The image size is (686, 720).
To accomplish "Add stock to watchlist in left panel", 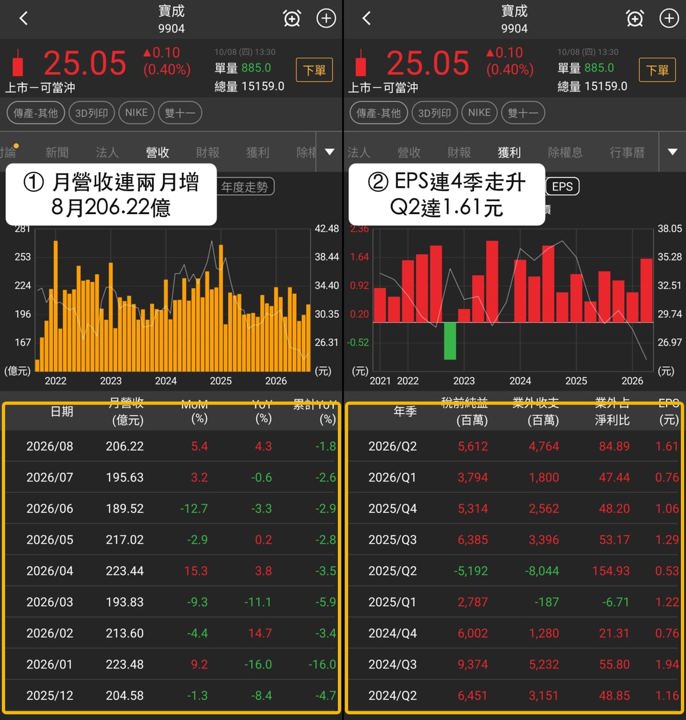I will [x=326, y=18].
